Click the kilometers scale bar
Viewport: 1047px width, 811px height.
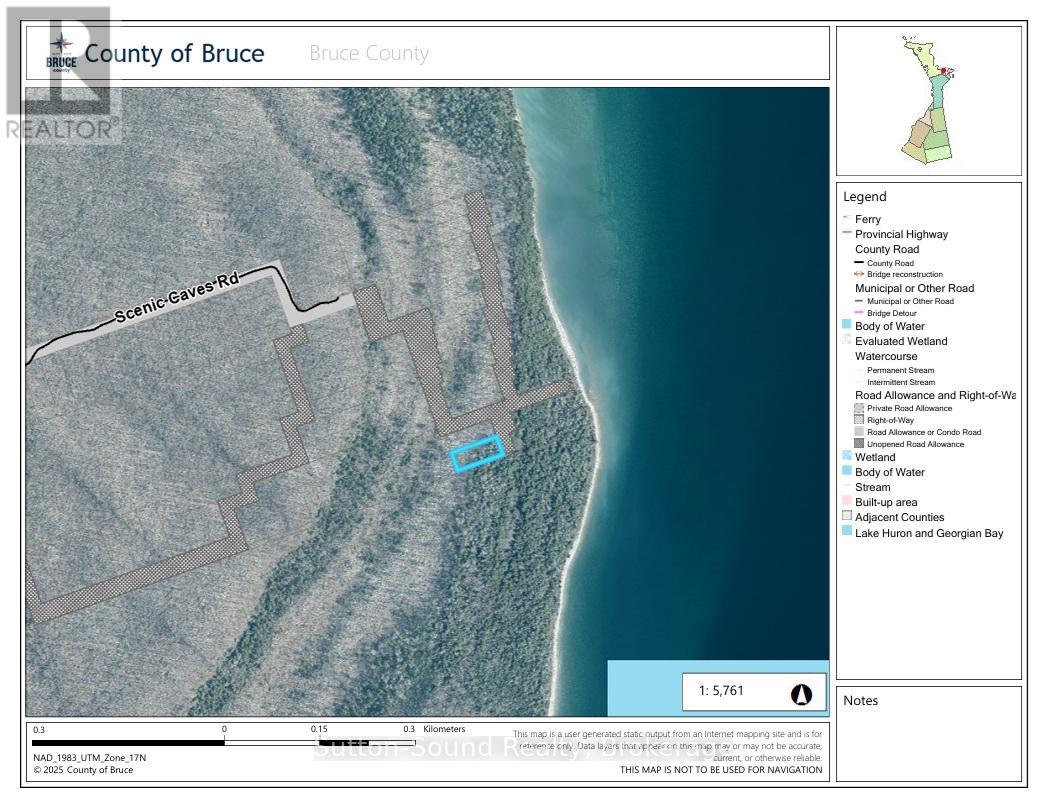pyautogui.click(x=222, y=742)
